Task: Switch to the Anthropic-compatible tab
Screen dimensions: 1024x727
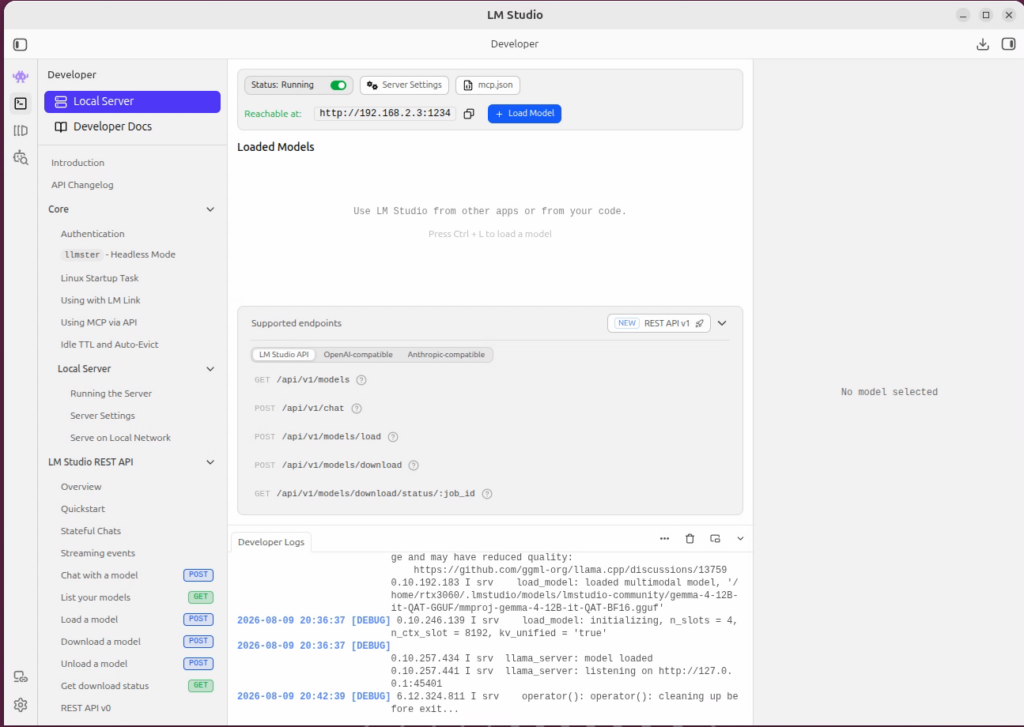Action: coord(446,355)
